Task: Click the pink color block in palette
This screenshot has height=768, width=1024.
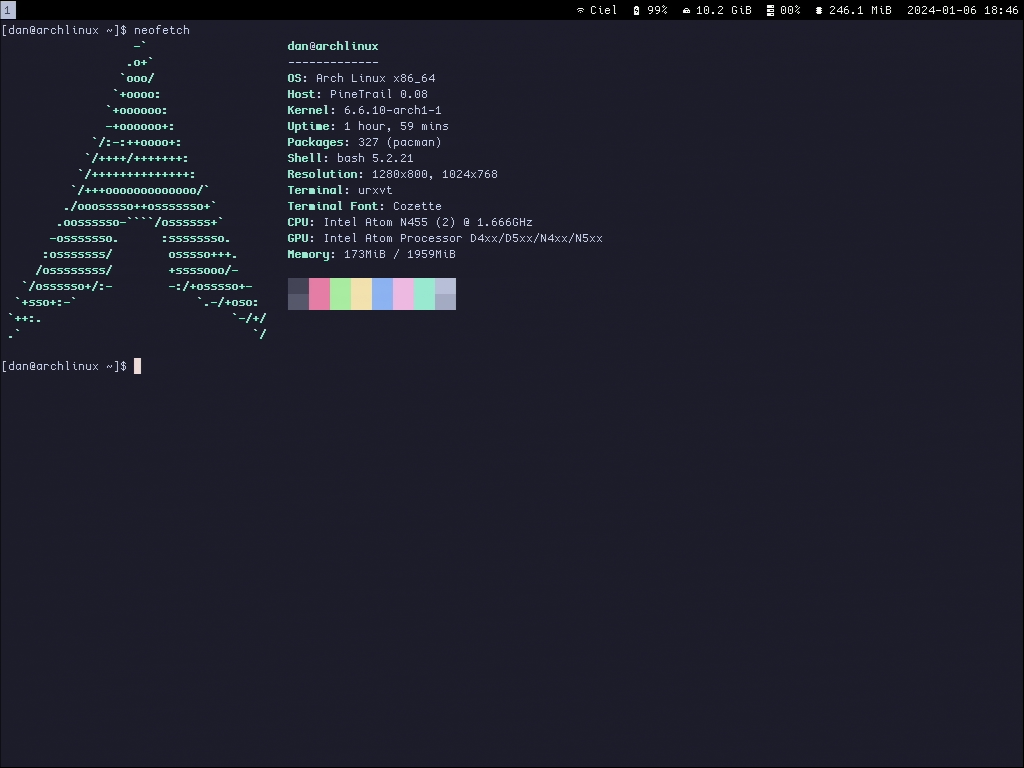Action: tap(319, 294)
